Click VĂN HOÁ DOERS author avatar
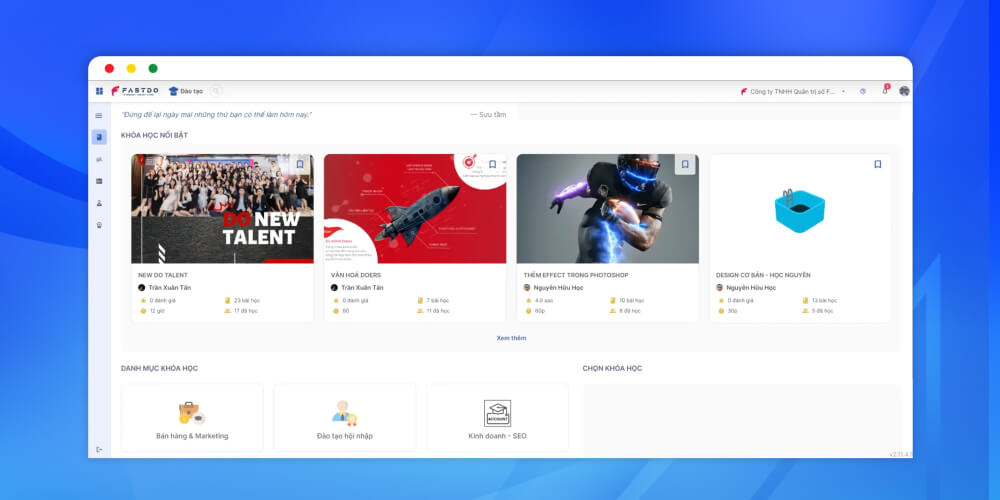Viewport: 1000px width, 500px height. tap(334, 288)
